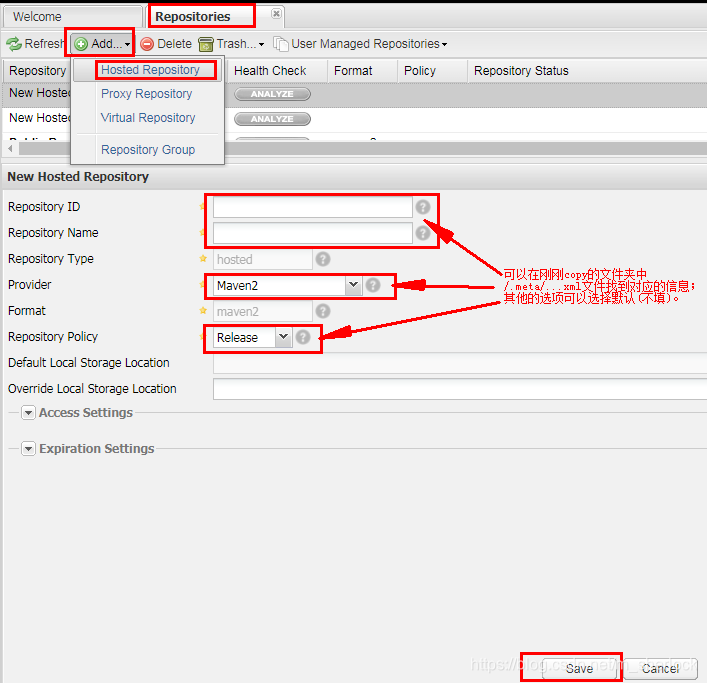Open the Add dropdown arrow
Image resolution: width=707 pixels, height=683 pixels.
[128, 44]
